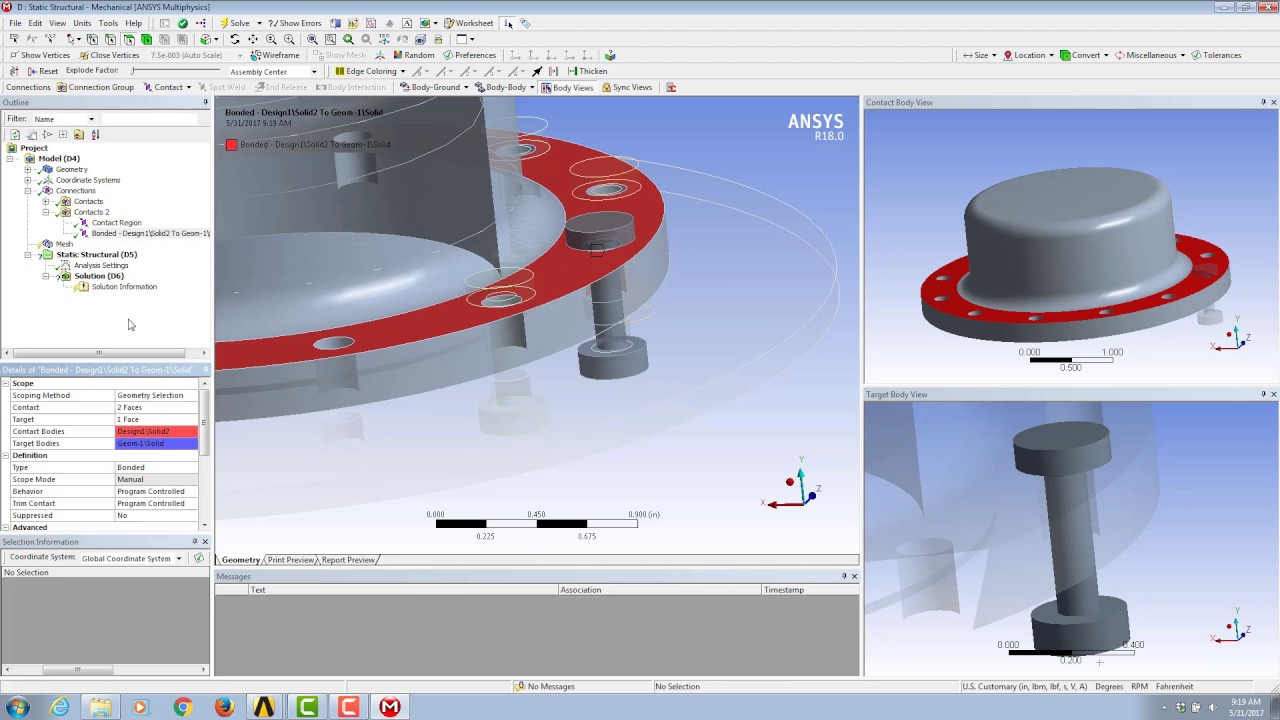Switch to the Print Preview tab
This screenshot has height=720, width=1280.
pyautogui.click(x=291, y=560)
